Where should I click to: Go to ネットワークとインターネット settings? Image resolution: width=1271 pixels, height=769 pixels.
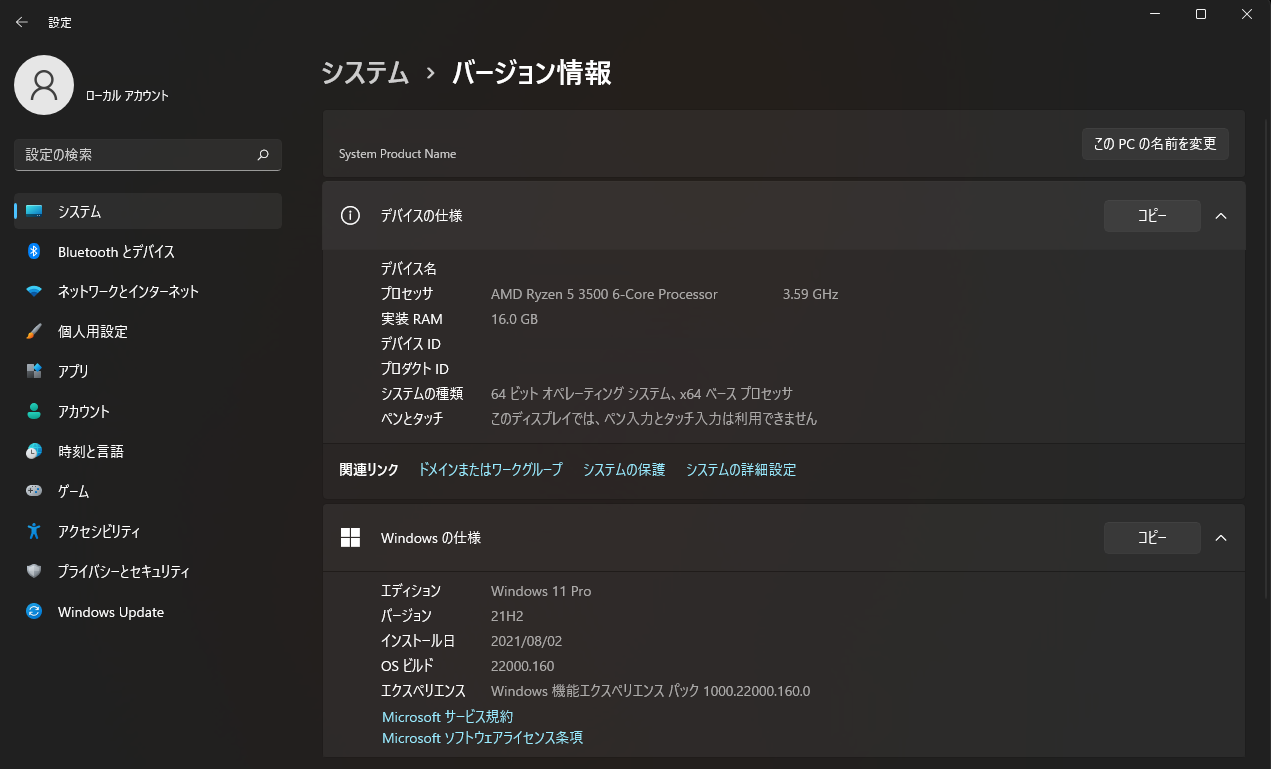148,291
